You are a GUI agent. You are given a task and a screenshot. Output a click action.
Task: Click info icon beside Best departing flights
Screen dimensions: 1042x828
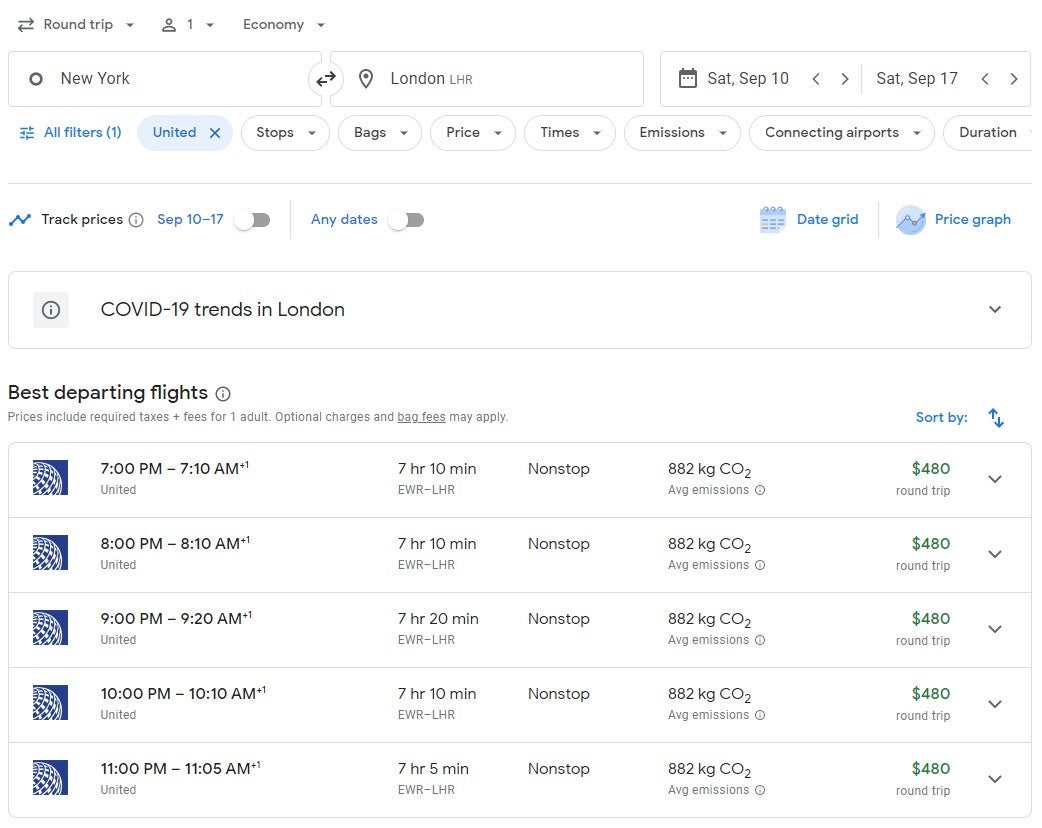(223, 394)
